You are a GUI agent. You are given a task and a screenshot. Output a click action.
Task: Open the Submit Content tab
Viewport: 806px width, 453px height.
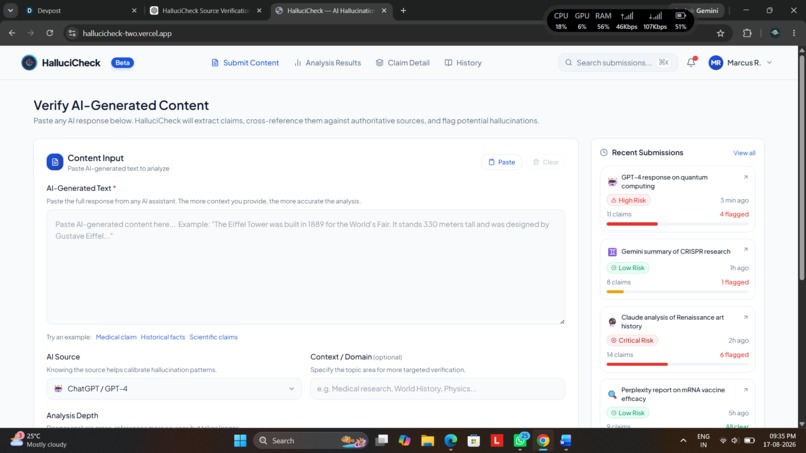245,63
